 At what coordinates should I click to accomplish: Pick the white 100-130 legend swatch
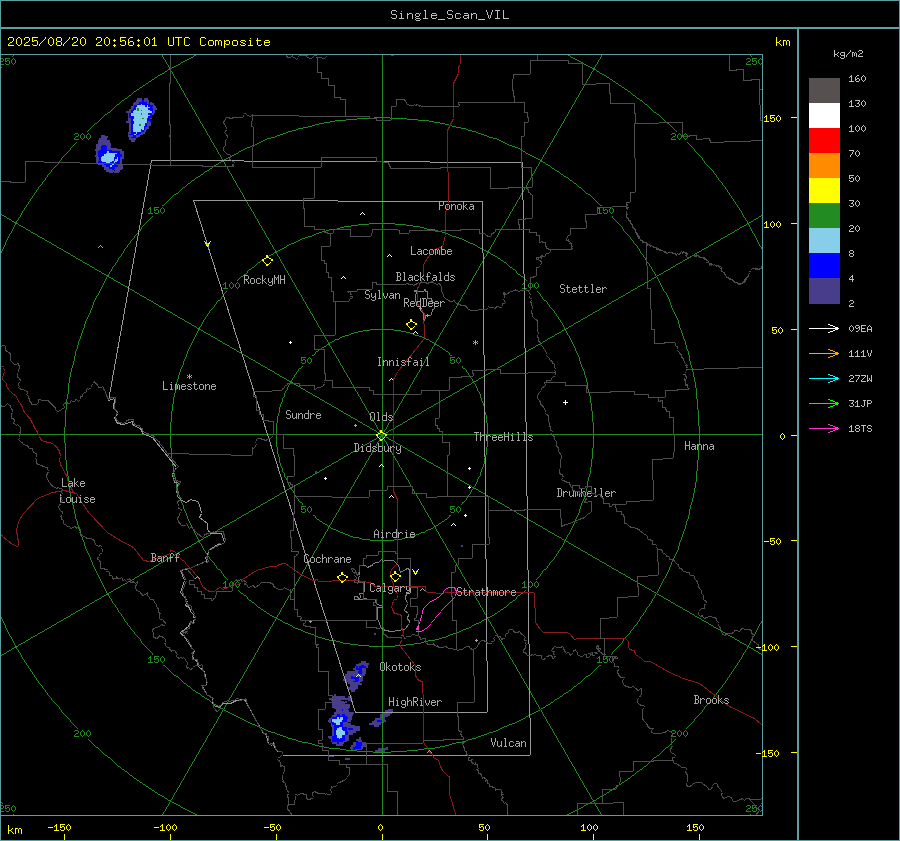[824, 115]
